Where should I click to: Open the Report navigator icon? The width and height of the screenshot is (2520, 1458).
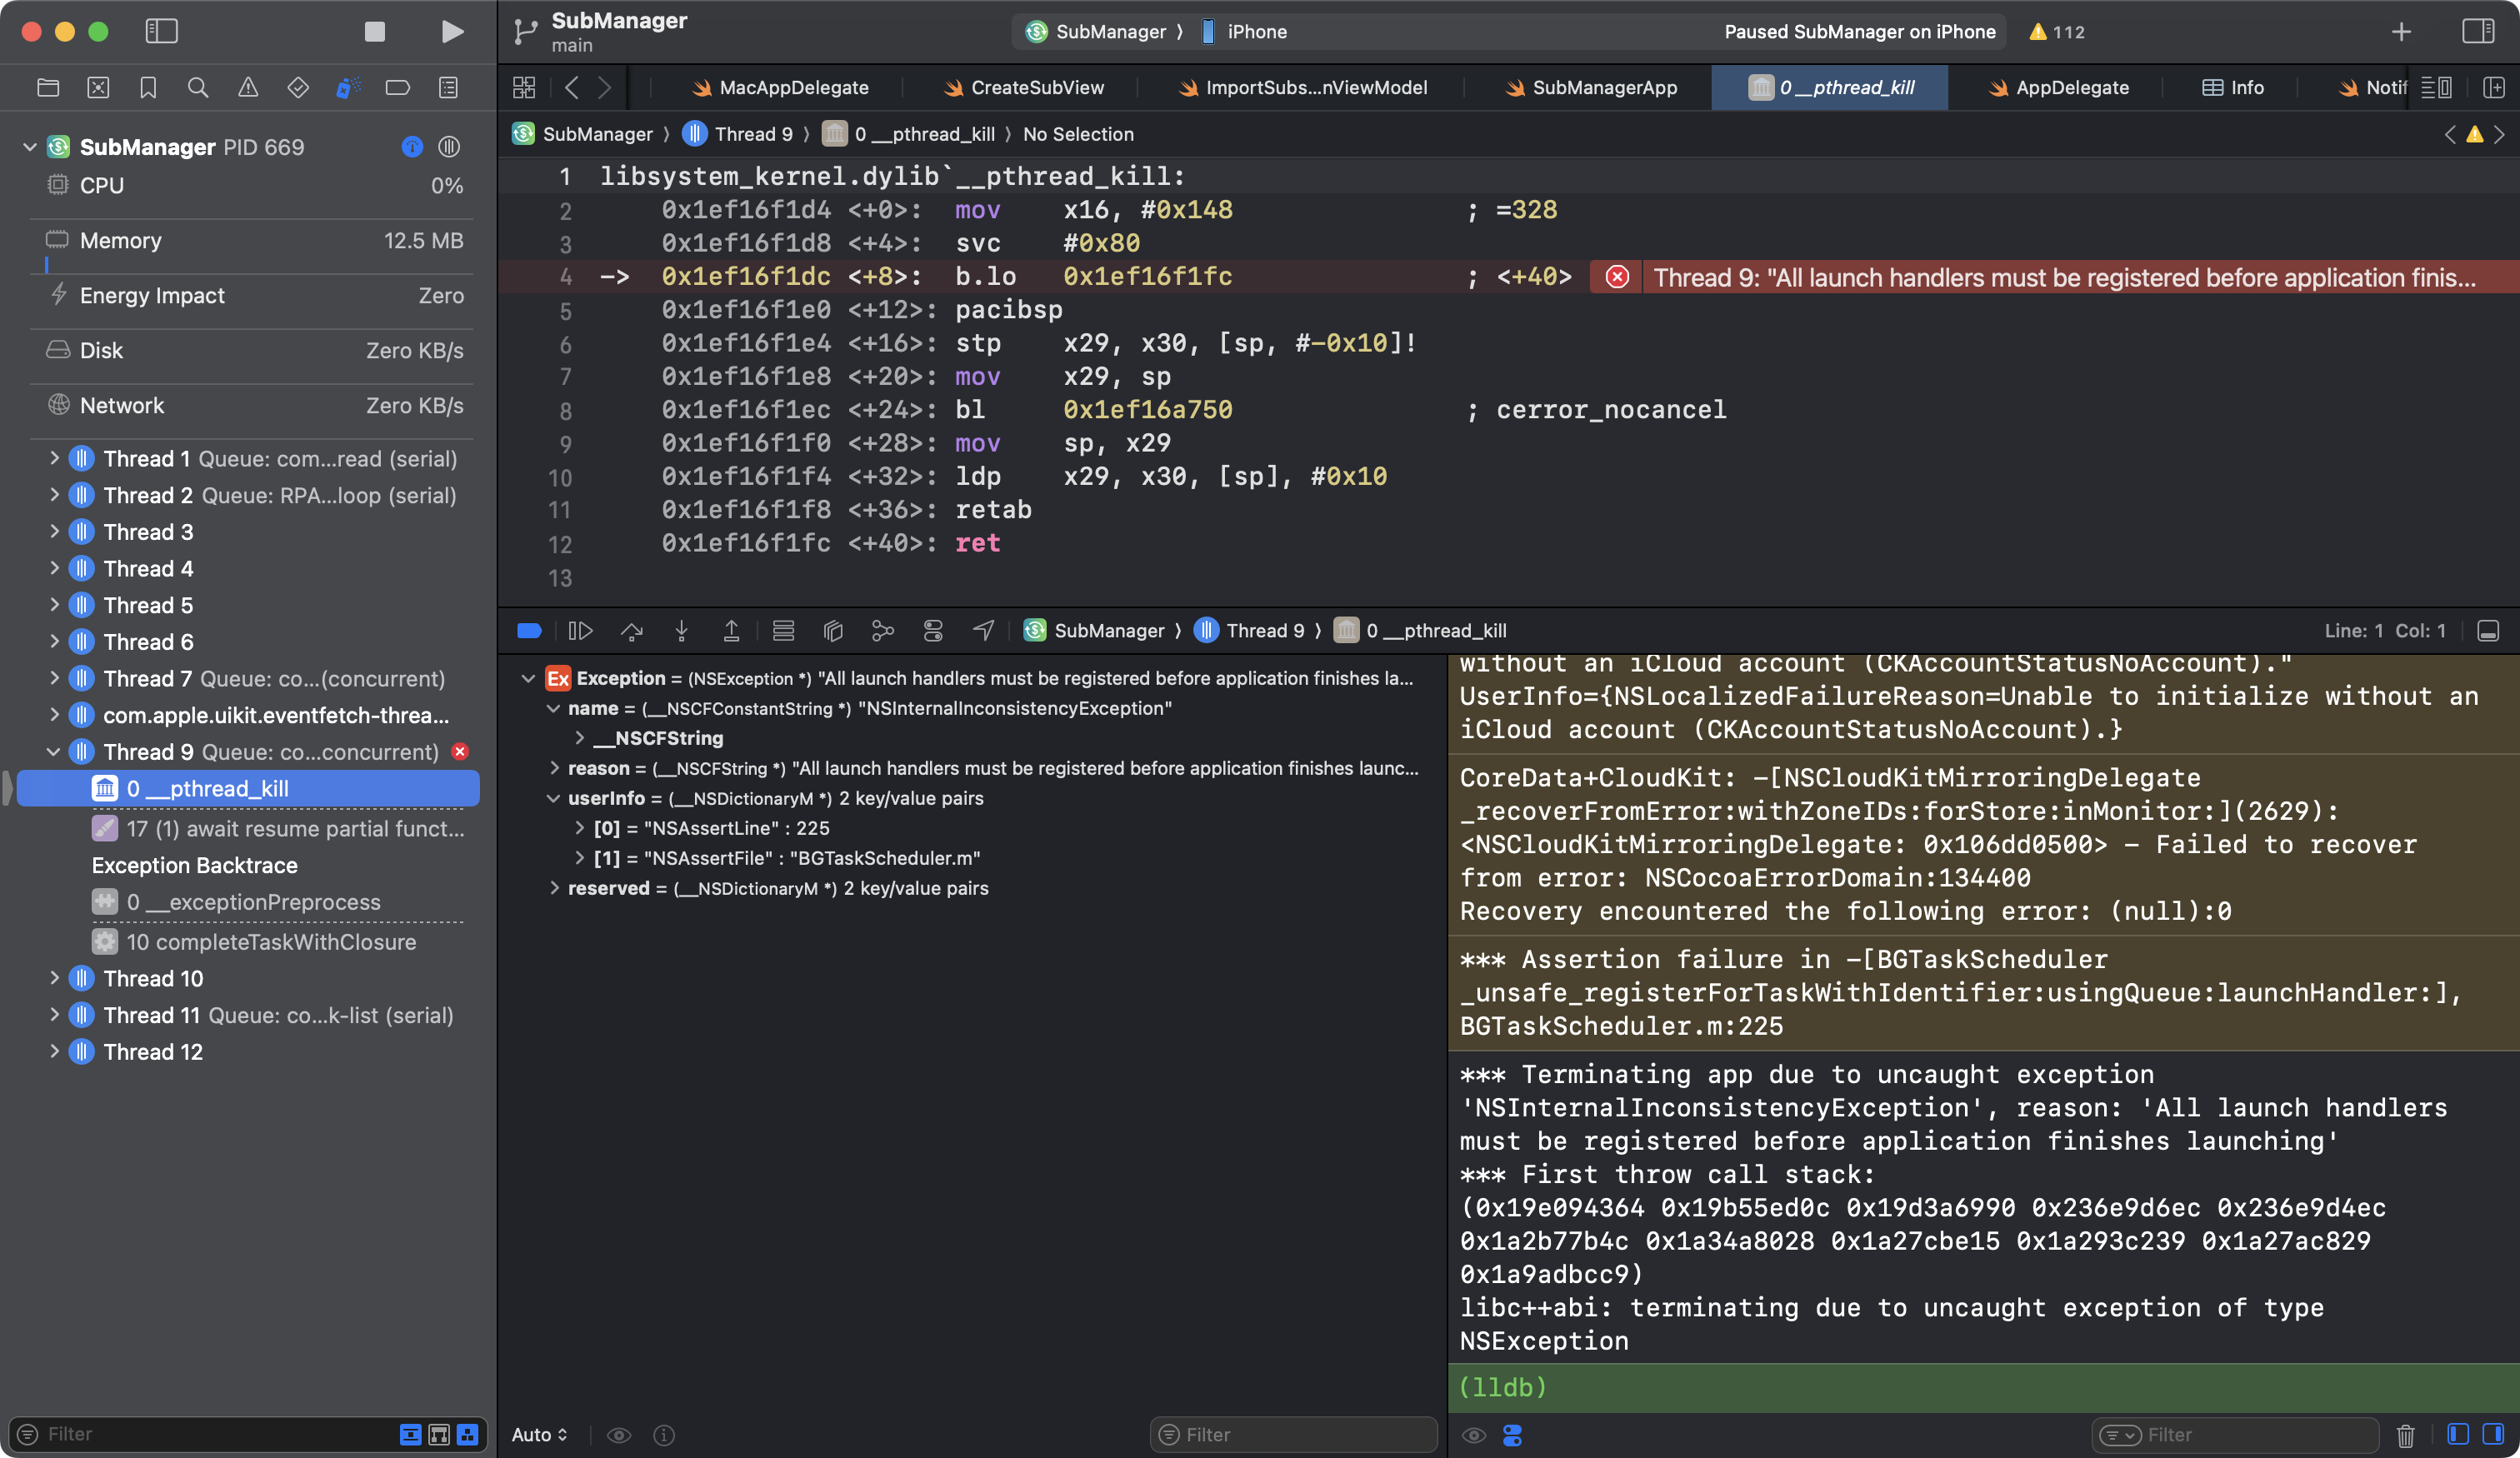tap(448, 88)
